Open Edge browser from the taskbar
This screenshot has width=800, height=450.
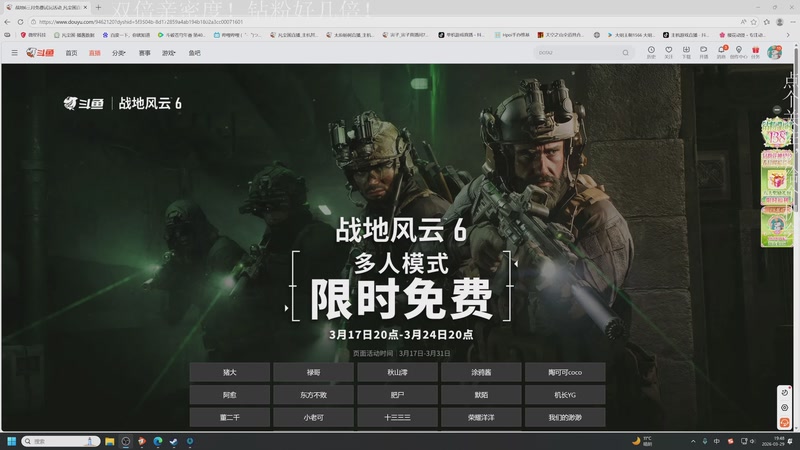pos(158,441)
